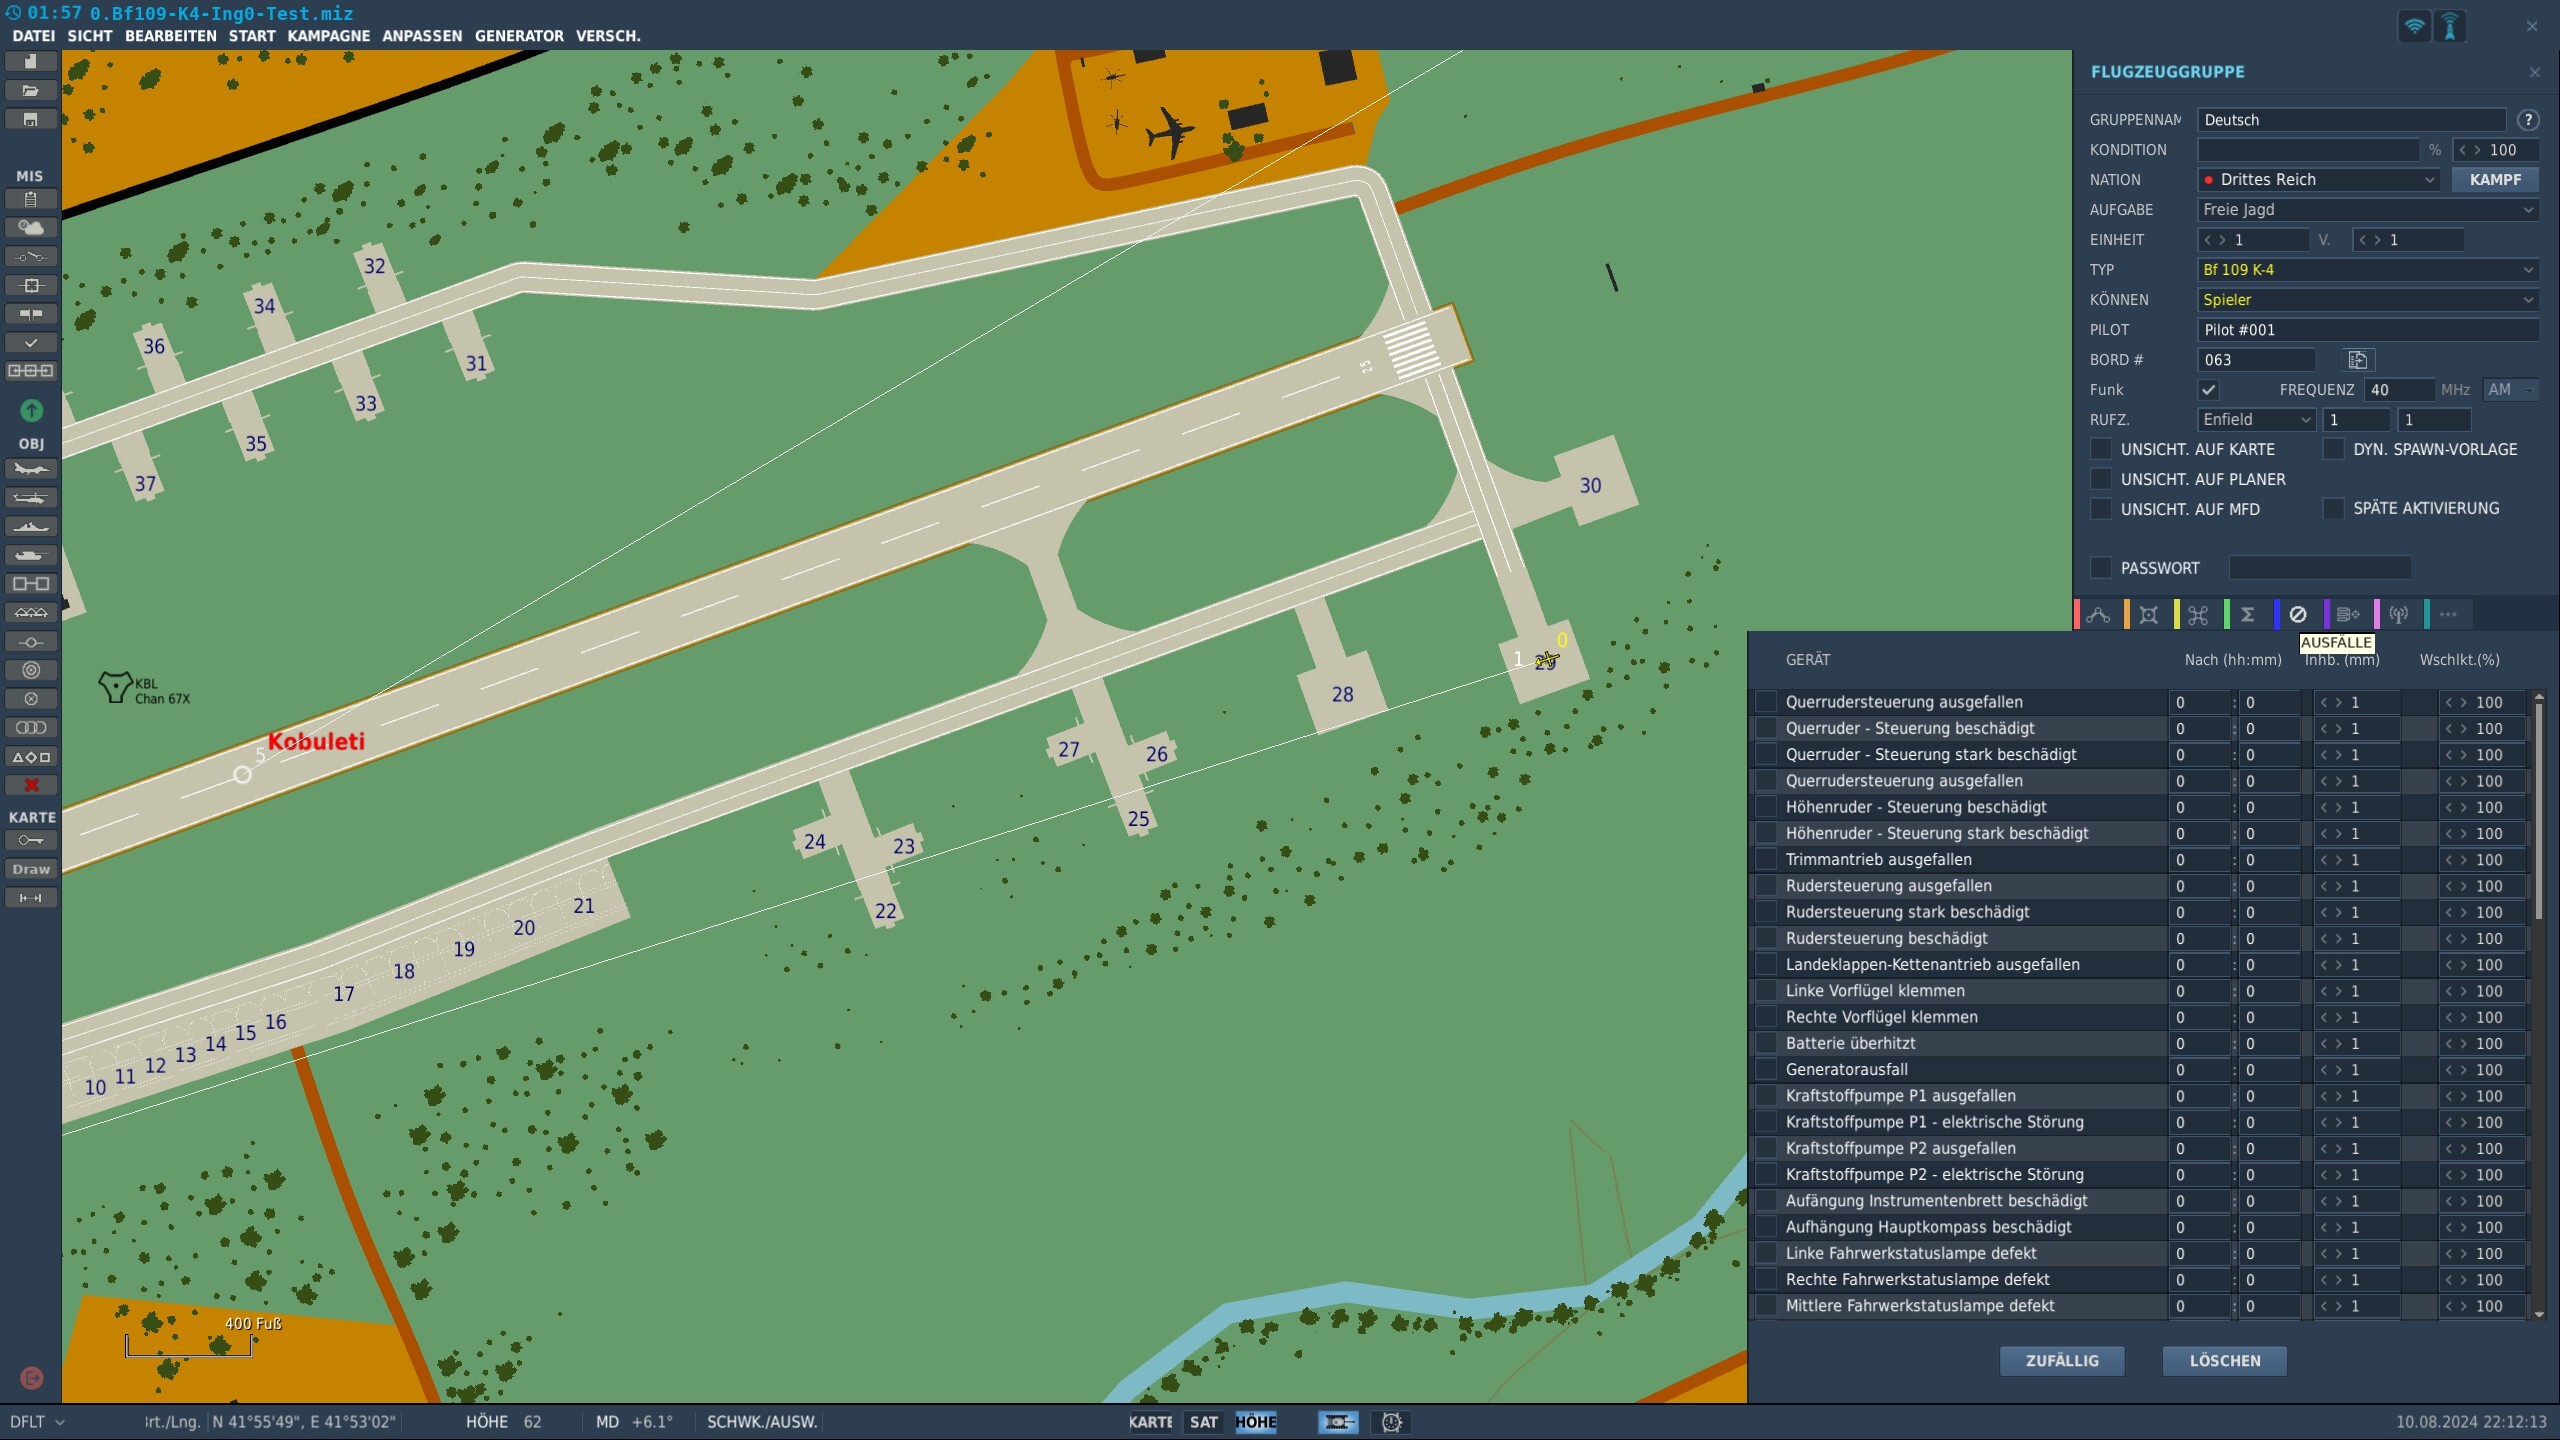Viewport: 2560px width, 1440px height.
Task: Open the sigma summary tab
Action: 2248,615
